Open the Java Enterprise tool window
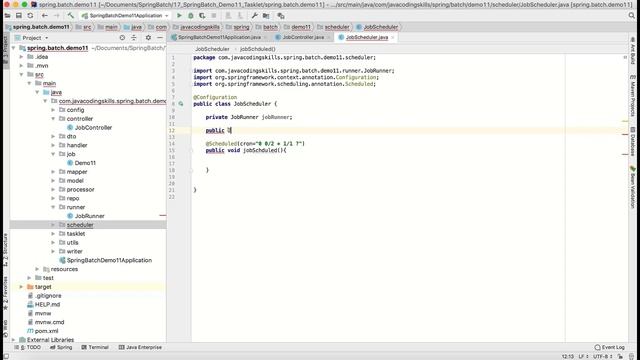640x360 pixels. coord(140,347)
